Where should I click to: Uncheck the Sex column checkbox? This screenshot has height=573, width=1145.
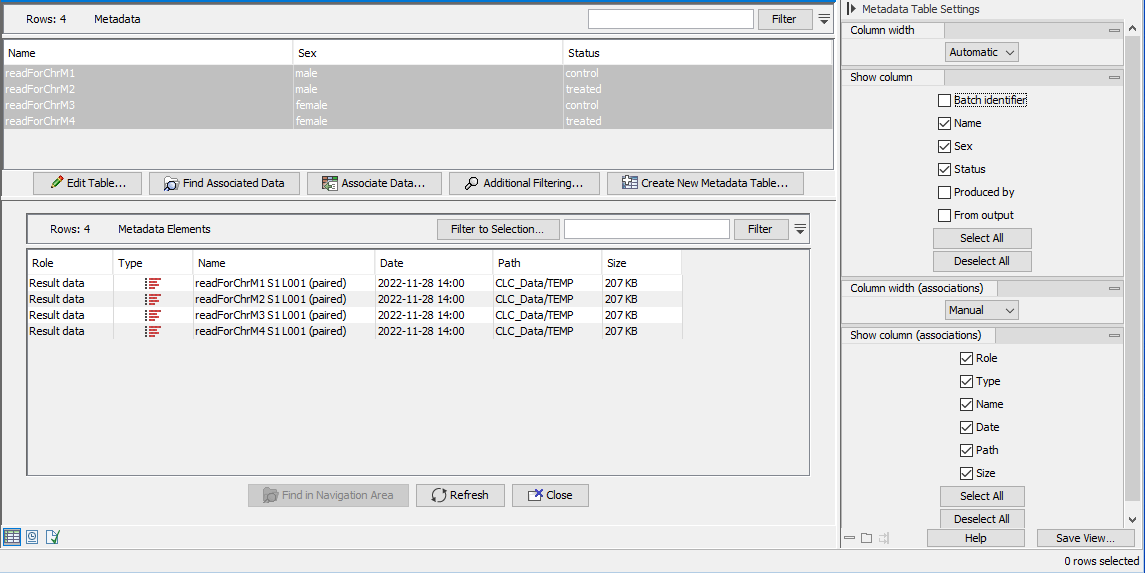[944, 146]
